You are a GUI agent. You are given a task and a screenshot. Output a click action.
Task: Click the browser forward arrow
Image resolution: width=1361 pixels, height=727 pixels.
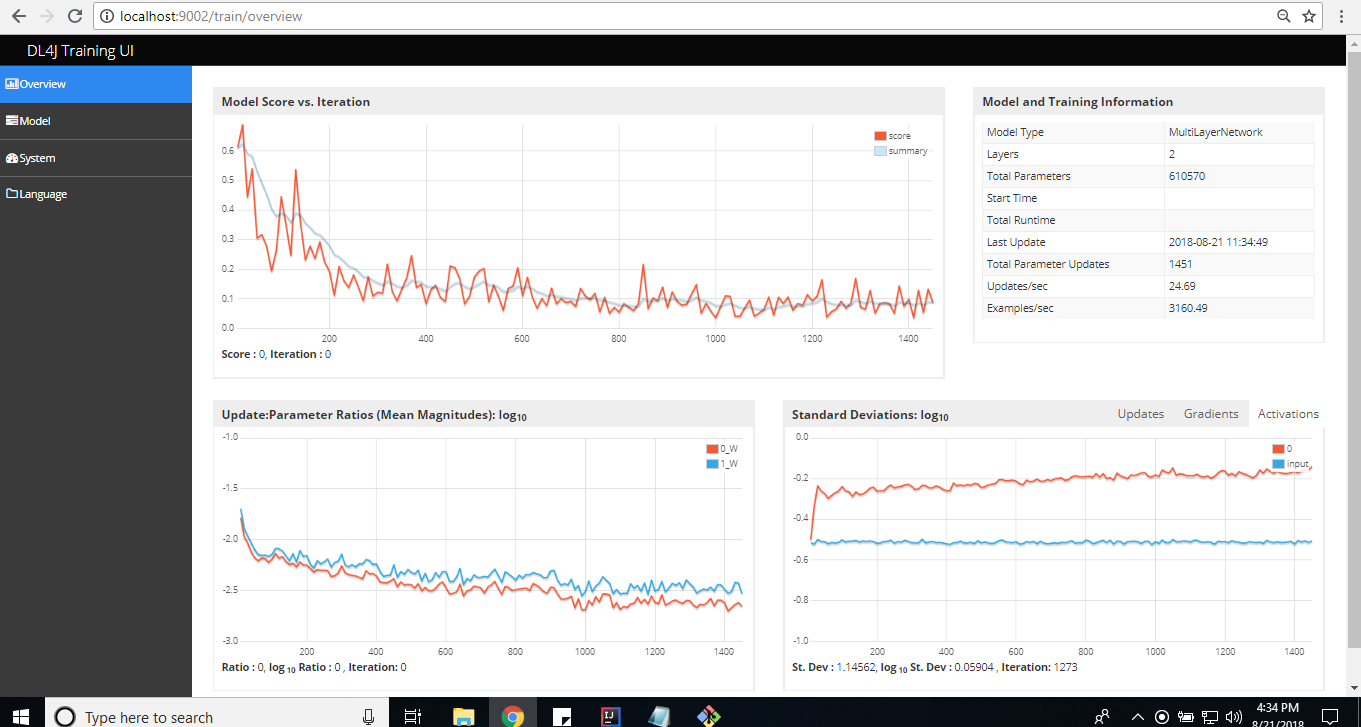coord(47,16)
